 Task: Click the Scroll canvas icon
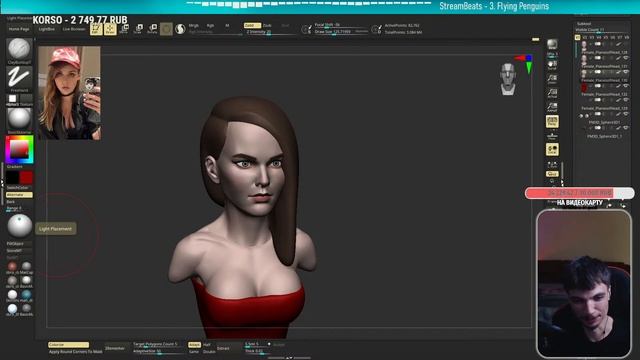point(552,65)
